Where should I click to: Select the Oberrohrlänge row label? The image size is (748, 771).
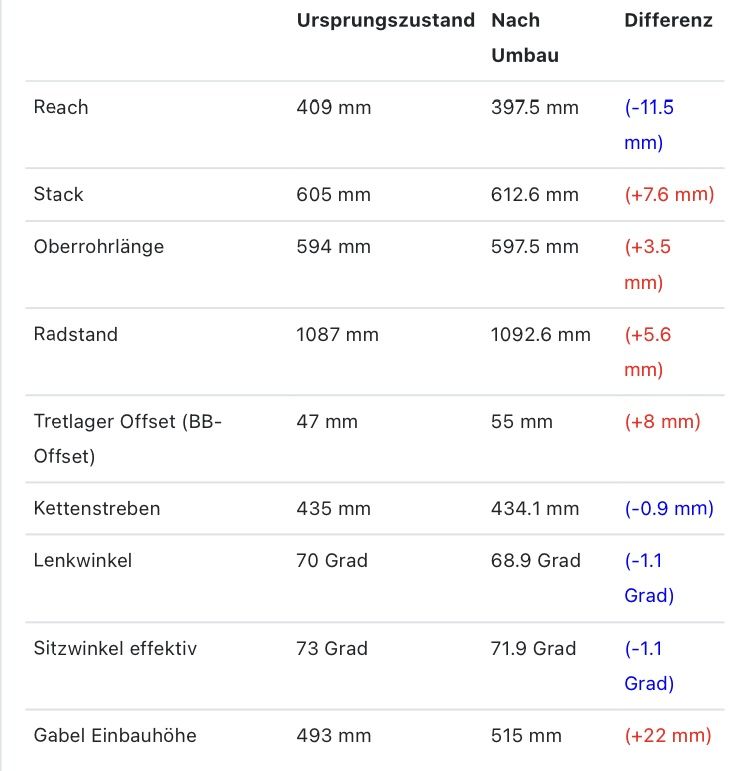click(98, 246)
